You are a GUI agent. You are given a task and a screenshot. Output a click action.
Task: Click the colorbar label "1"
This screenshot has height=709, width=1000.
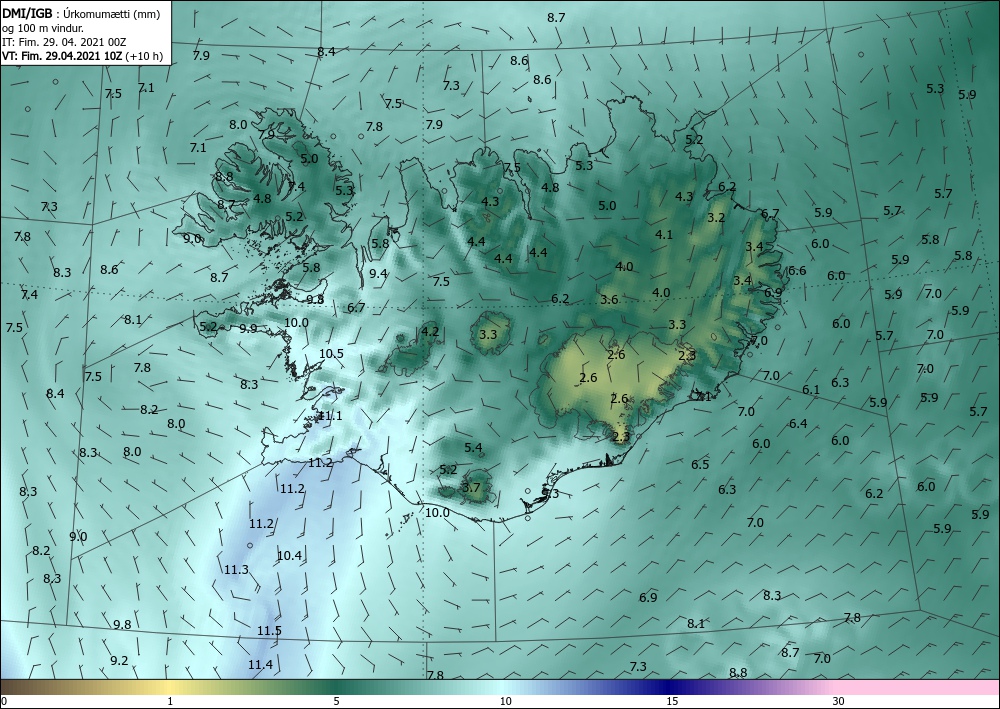click(170, 701)
